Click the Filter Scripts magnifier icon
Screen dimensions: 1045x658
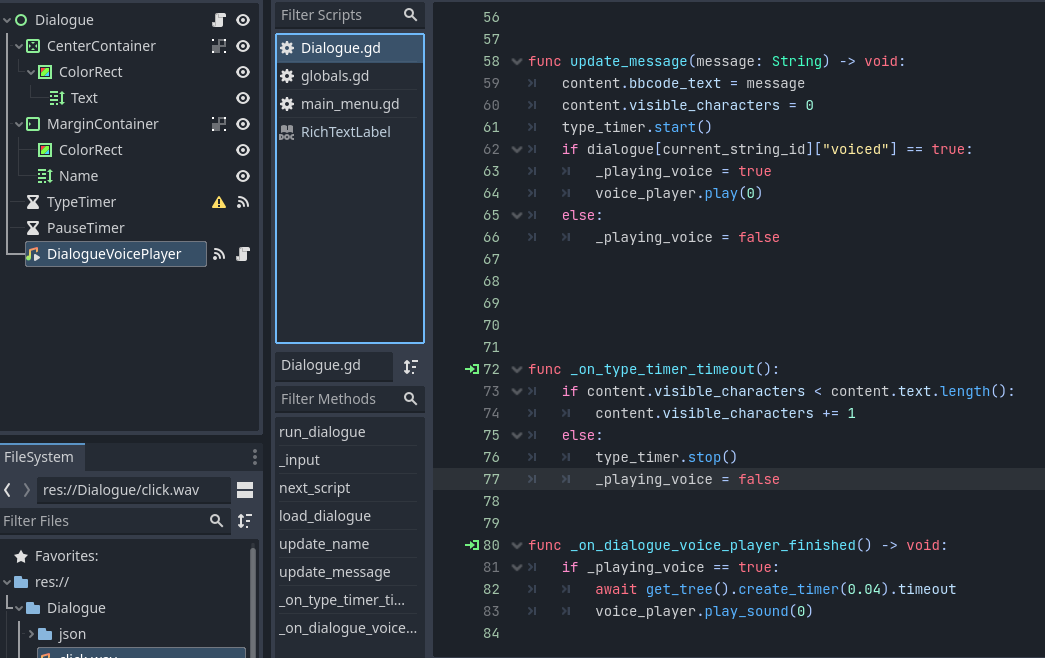click(x=411, y=15)
